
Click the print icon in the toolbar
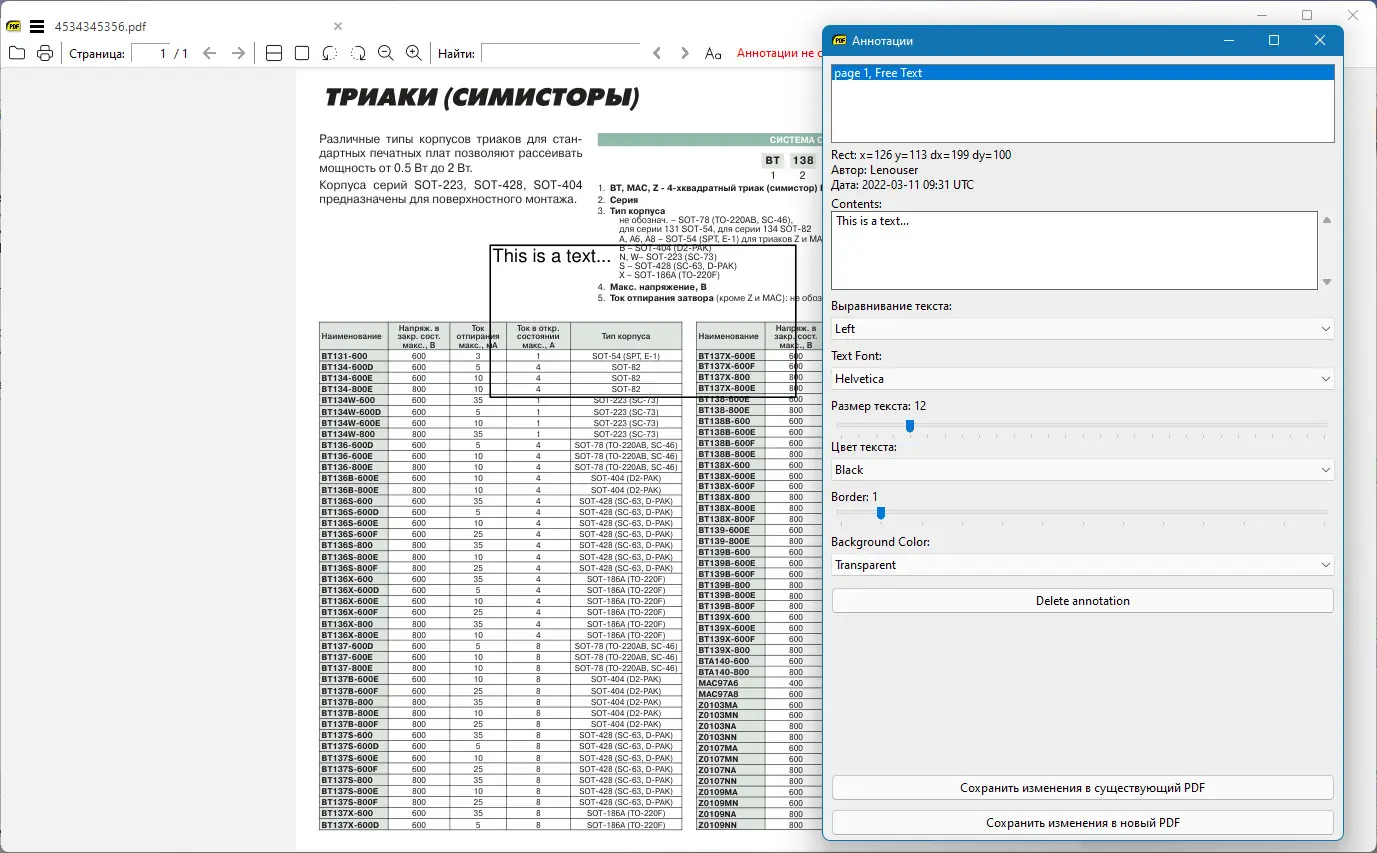[x=44, y=53]
